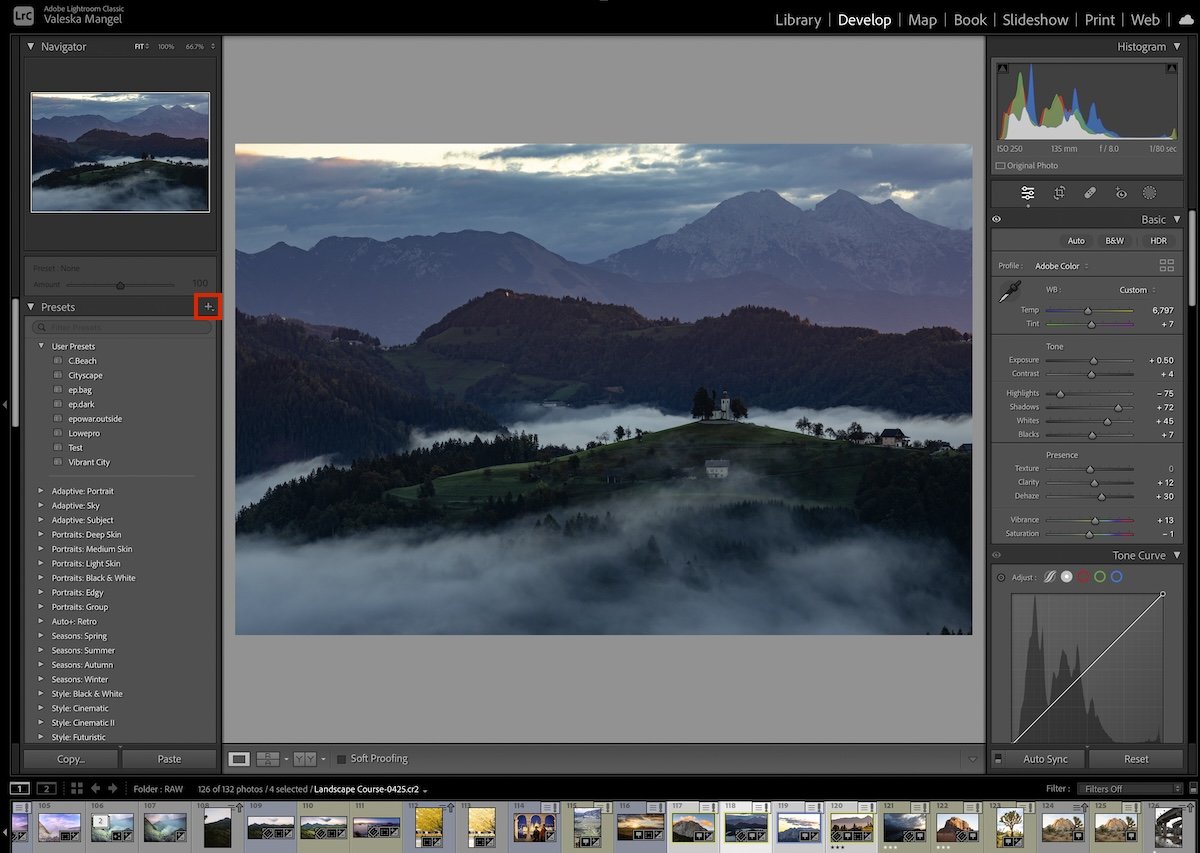Switch profile to B&W
The height and width of the screenshot is (853, 1200).
(x=1114, y=240)
